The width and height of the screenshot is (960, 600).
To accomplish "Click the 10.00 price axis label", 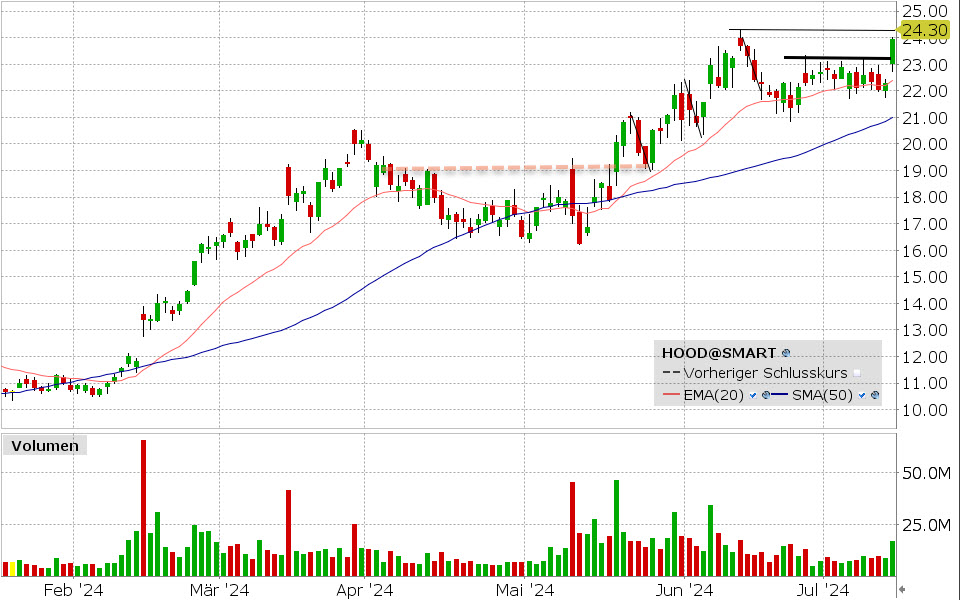I will 926,410.
